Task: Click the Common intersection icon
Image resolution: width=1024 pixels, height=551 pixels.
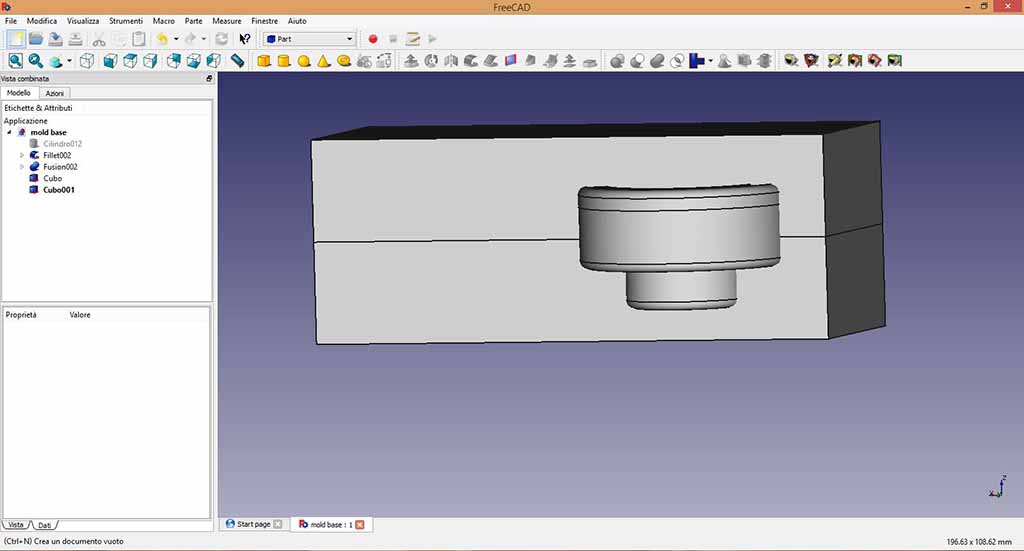Action: coord(677,61)
